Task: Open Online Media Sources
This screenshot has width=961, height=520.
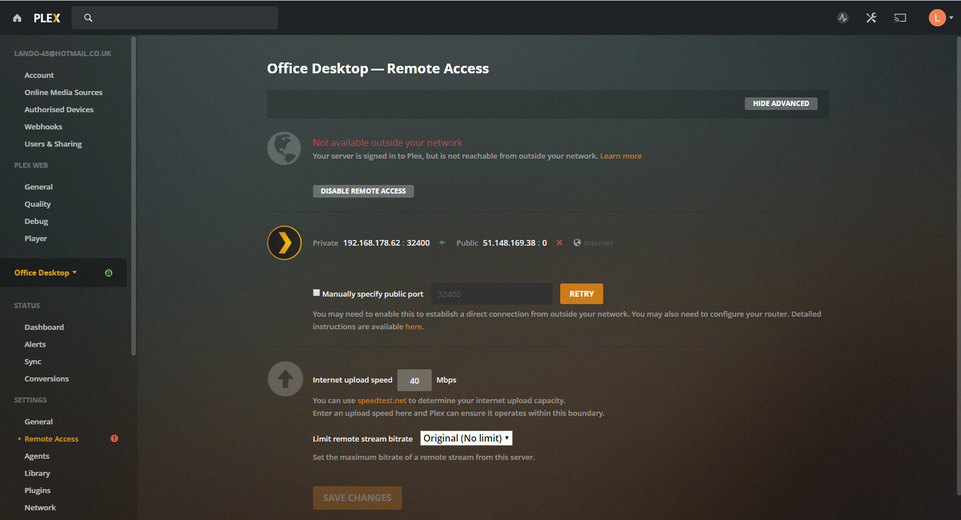Action: [63, 92]
